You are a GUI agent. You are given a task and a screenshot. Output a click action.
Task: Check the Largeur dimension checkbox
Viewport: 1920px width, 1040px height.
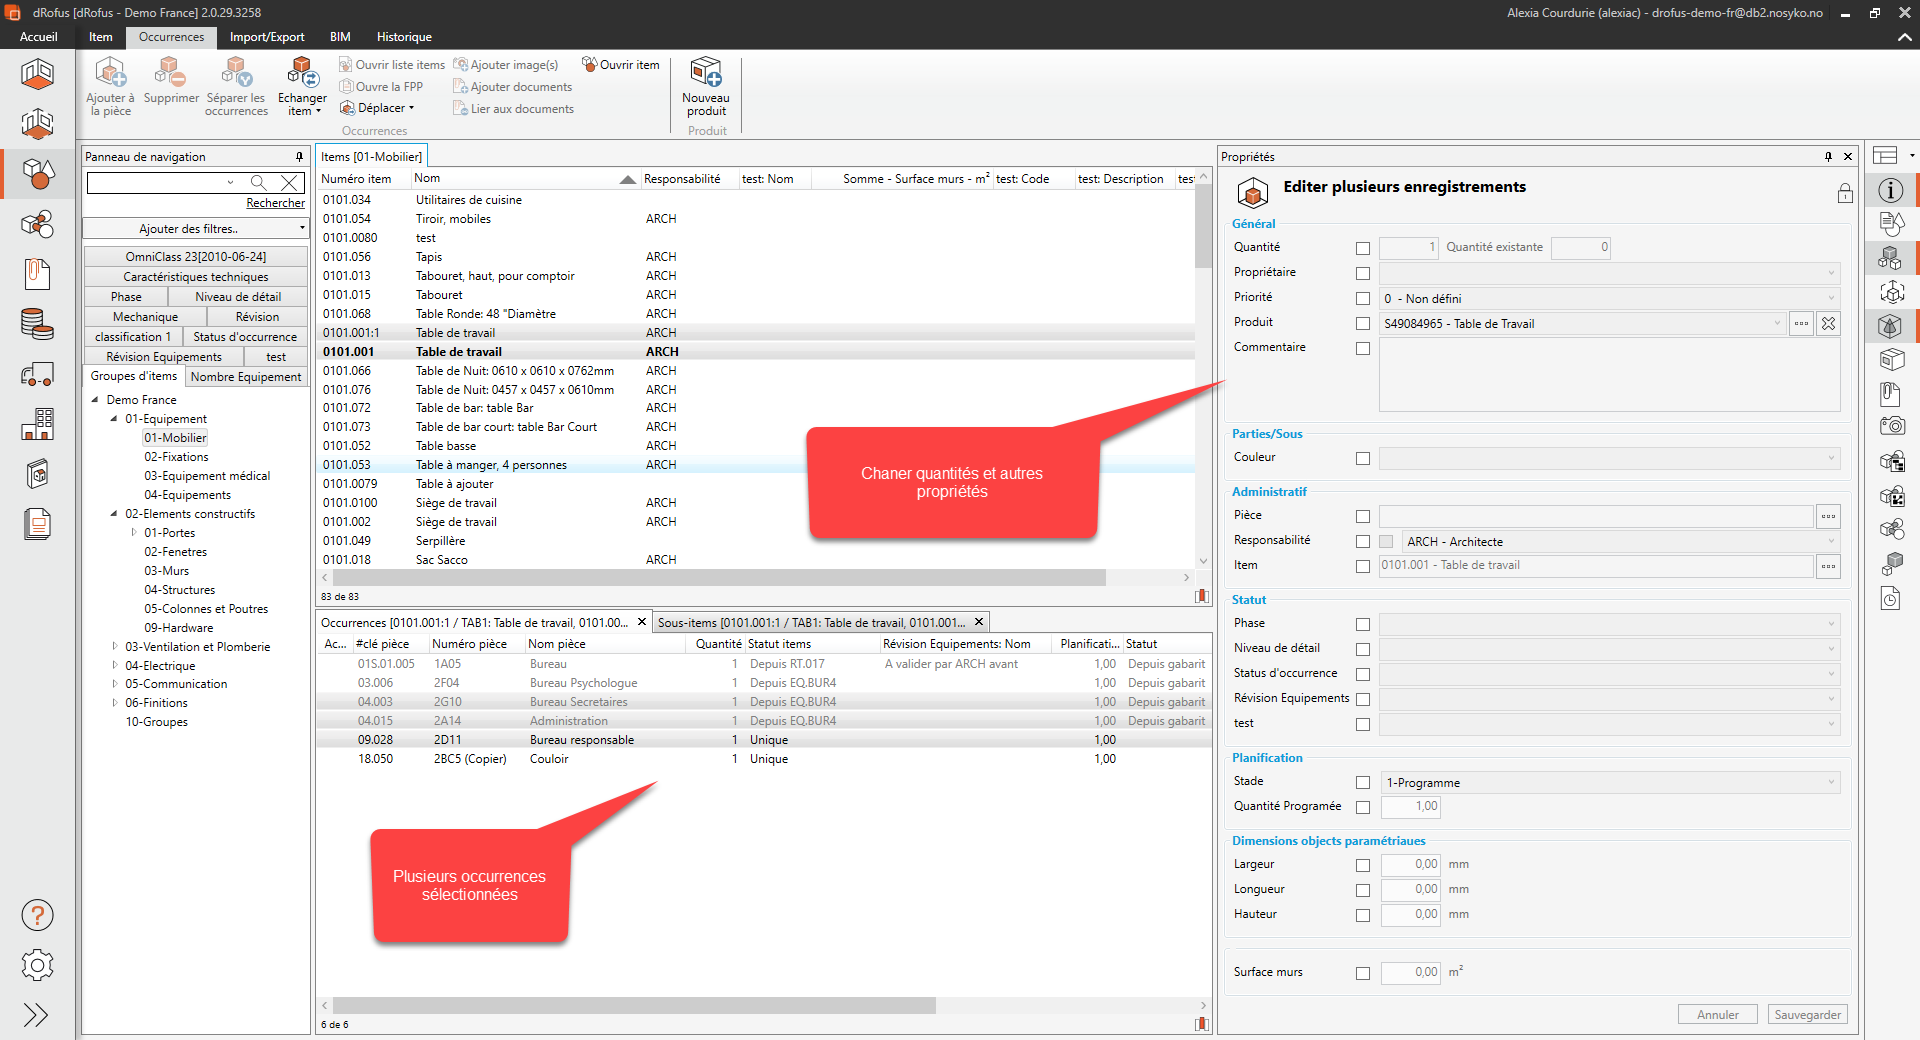point(1362,865)
